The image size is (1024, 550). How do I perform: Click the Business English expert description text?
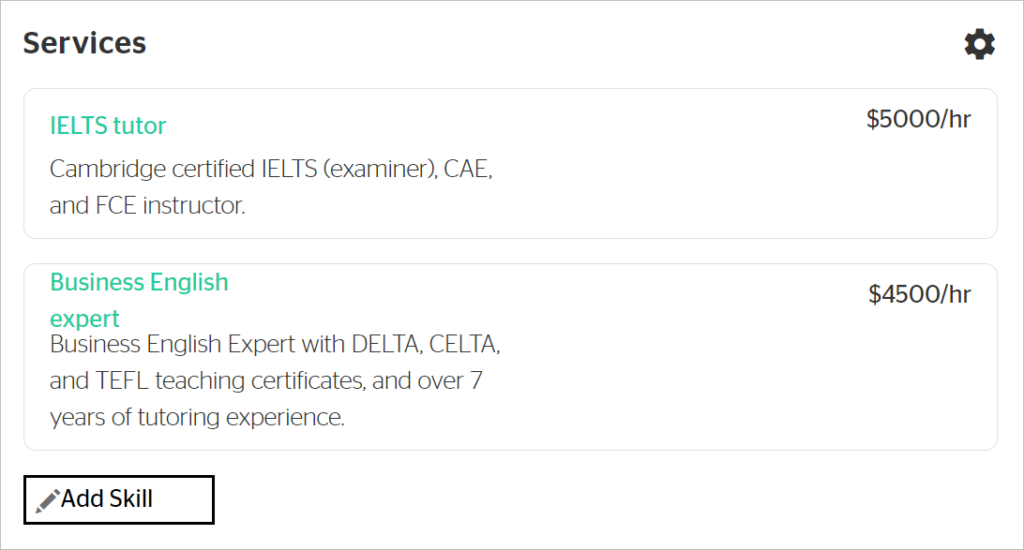[x=275, y=380]
